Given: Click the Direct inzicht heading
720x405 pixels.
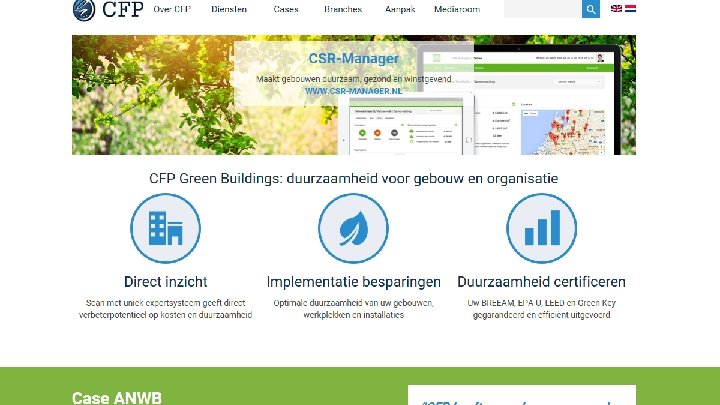Looking at the screenshot, I should 165,281.
